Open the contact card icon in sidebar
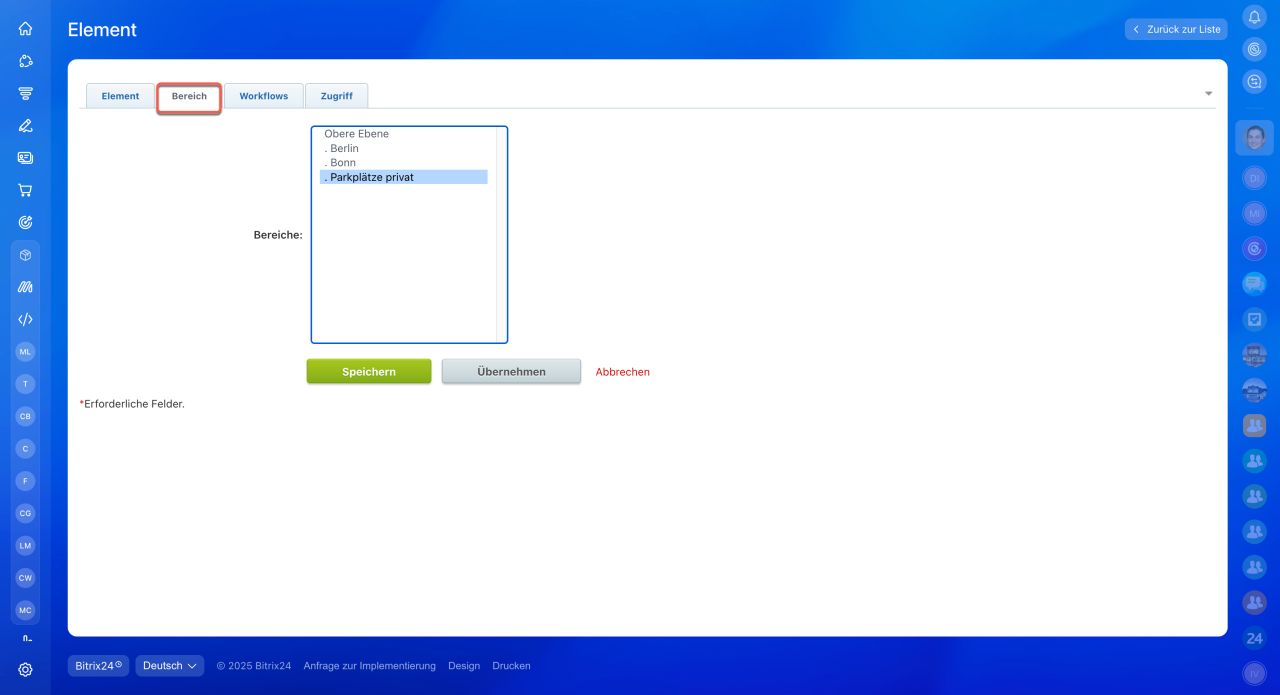 (x=25, y=158)
